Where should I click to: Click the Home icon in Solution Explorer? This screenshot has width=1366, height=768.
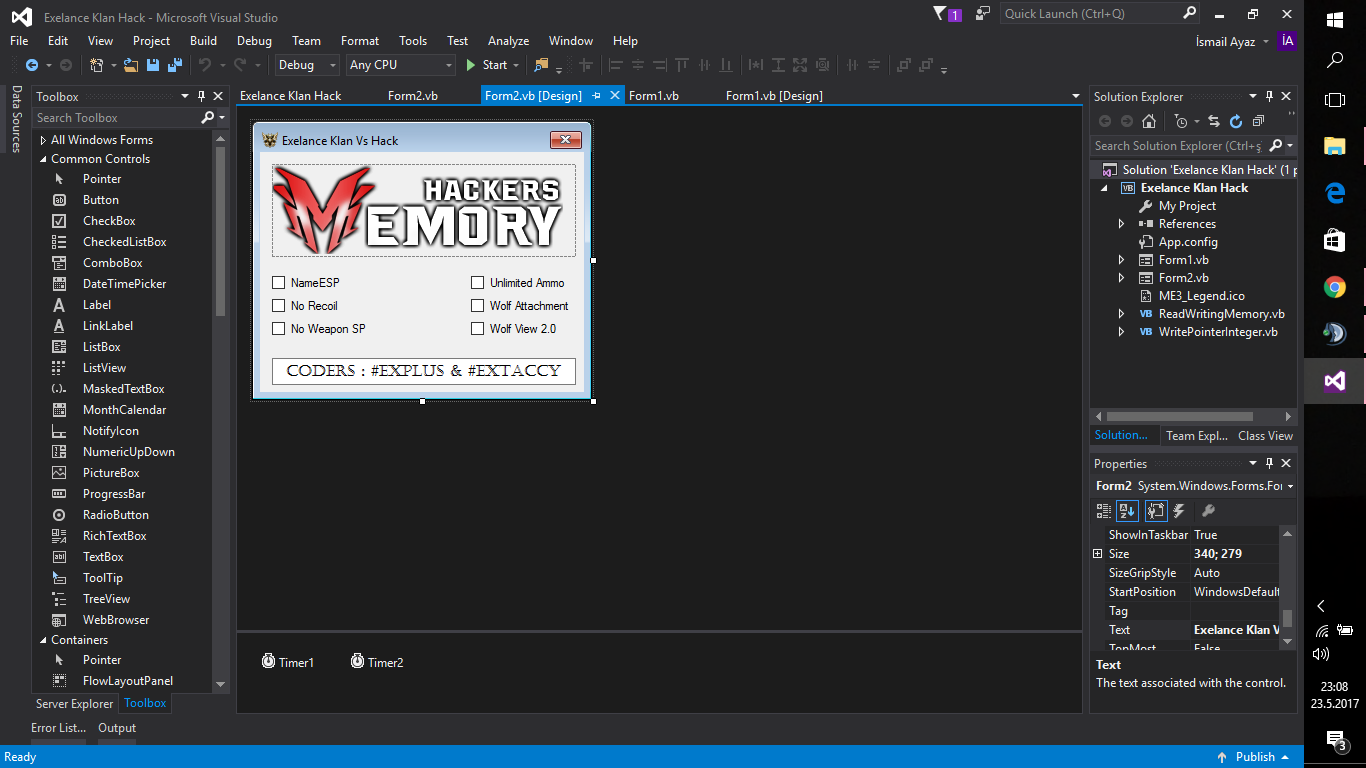1149,121
